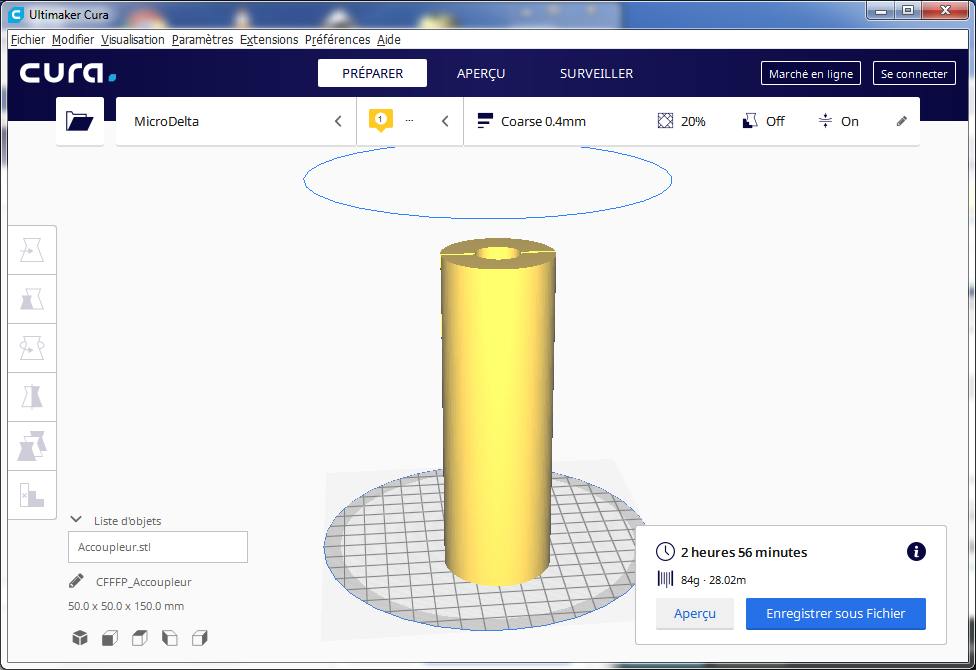The image size is (976, 670).
Task: Open the Extensions menu
Action: click(x=269, y=40)
